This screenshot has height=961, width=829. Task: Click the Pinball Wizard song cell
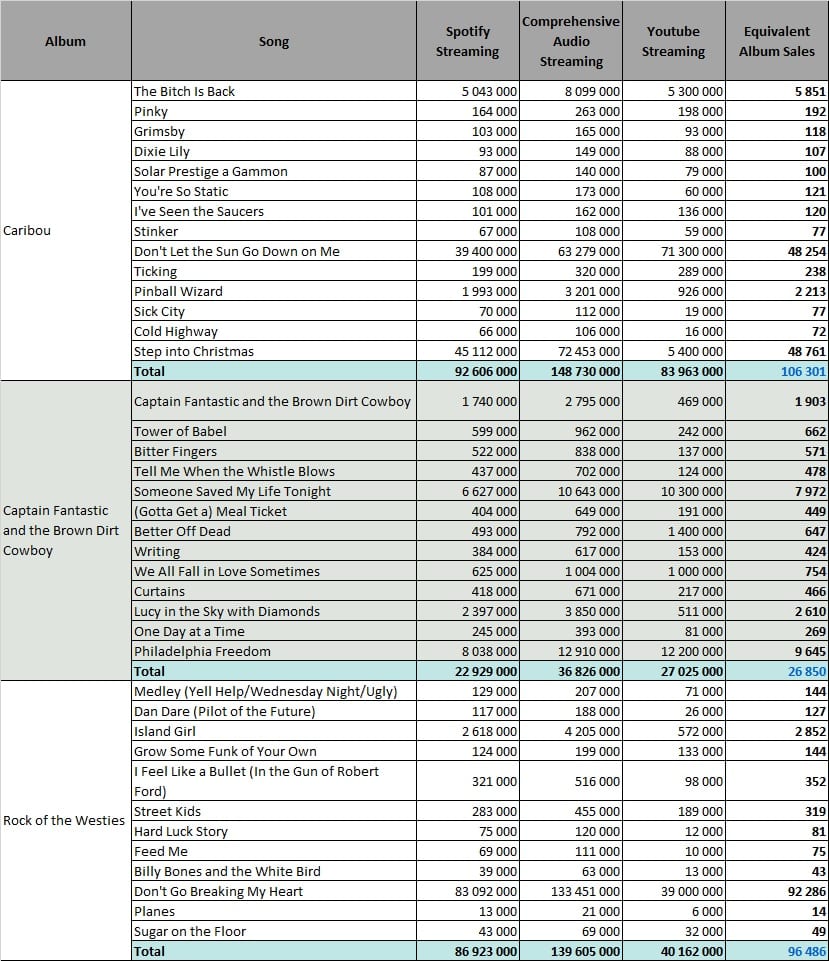(274, 291)
